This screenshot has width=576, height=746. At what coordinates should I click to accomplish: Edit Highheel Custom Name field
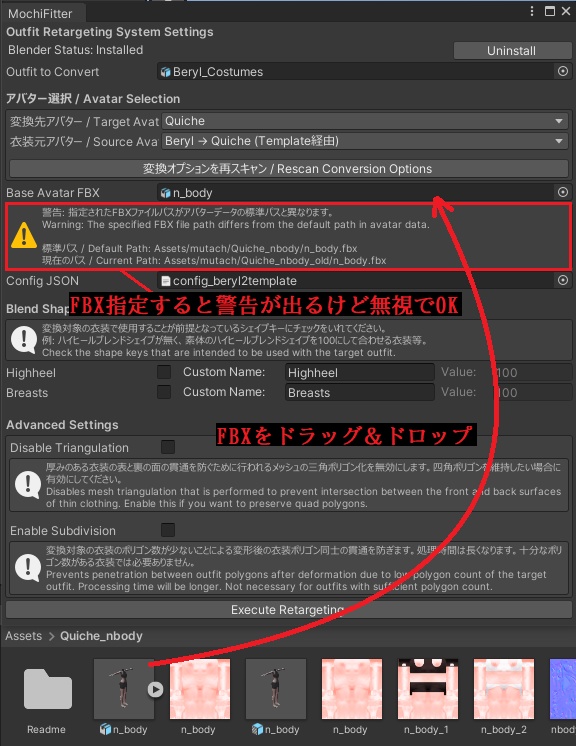[x=360, y=373]
